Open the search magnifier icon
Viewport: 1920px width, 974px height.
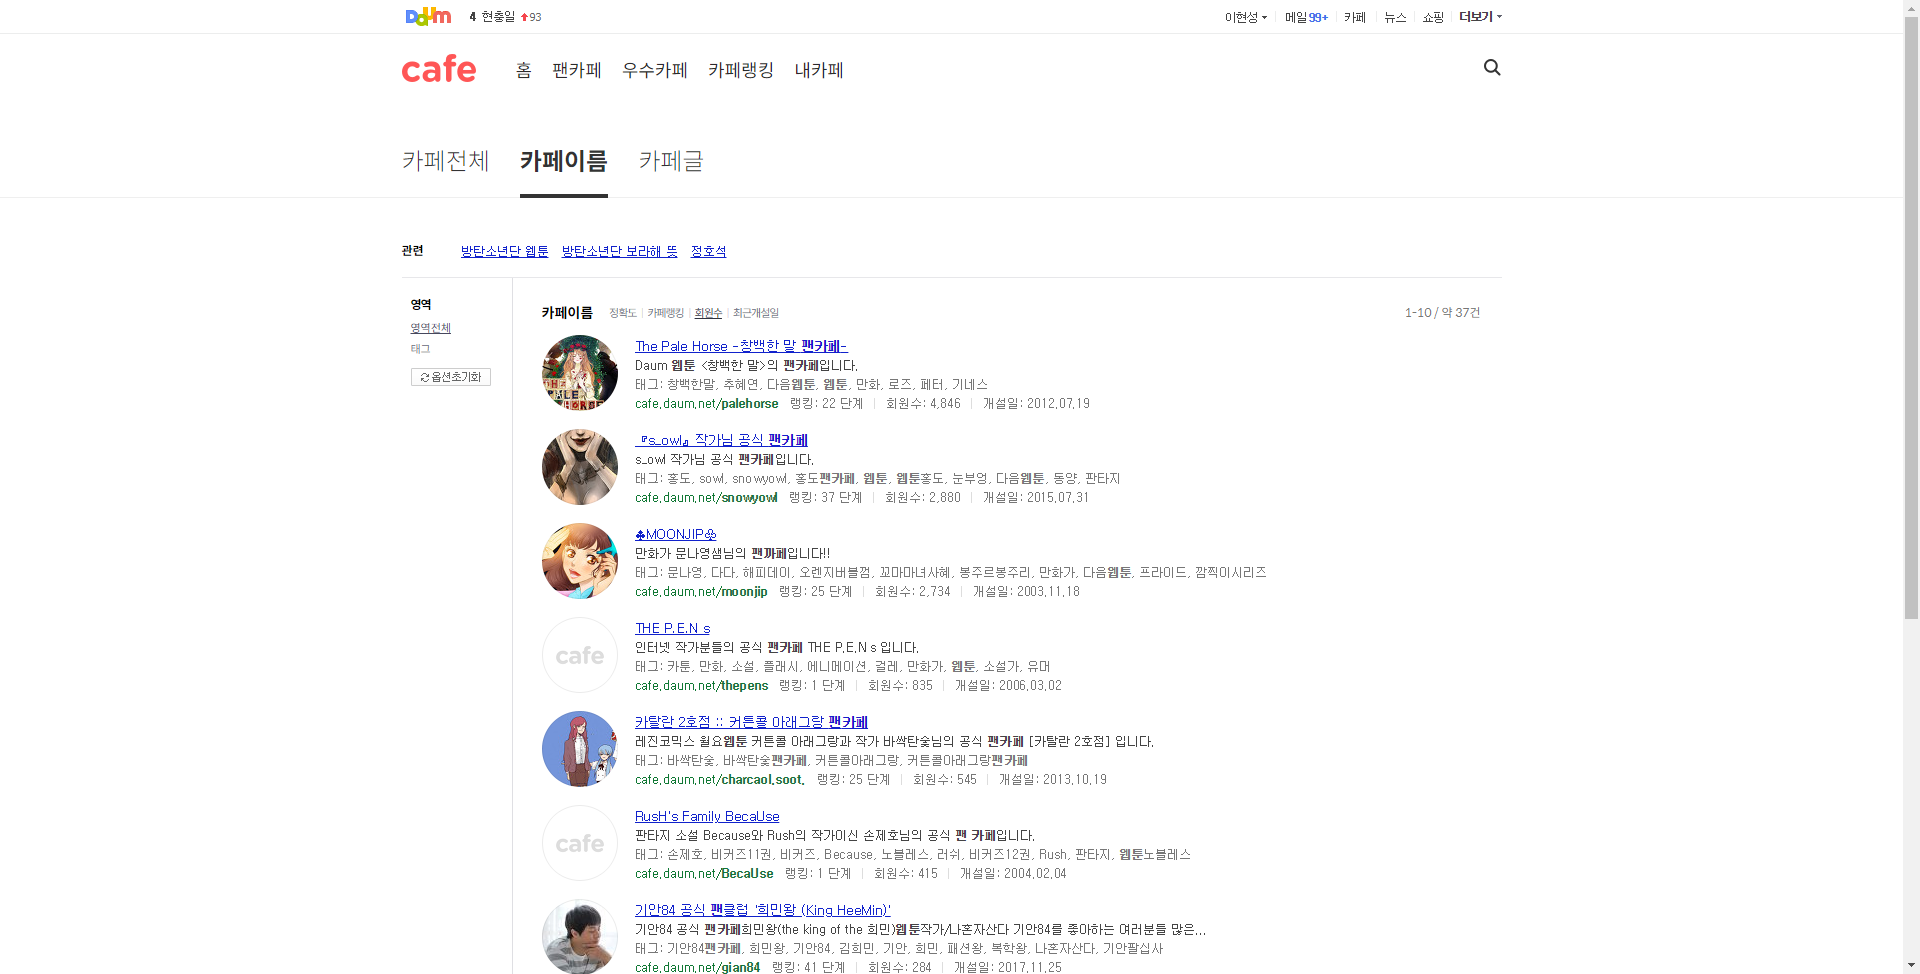(1492, 67)
